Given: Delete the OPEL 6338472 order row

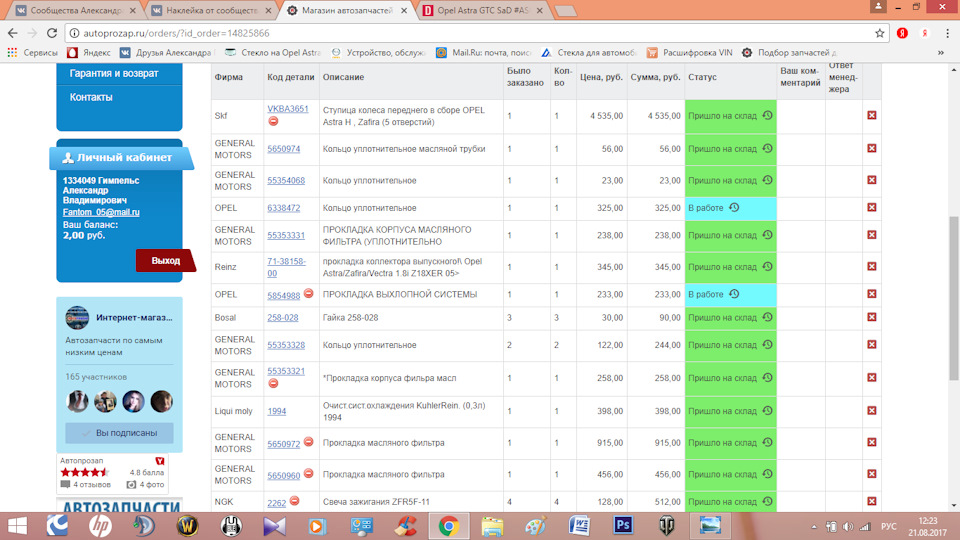Looking at the screenshot, I should coord(872,208).
